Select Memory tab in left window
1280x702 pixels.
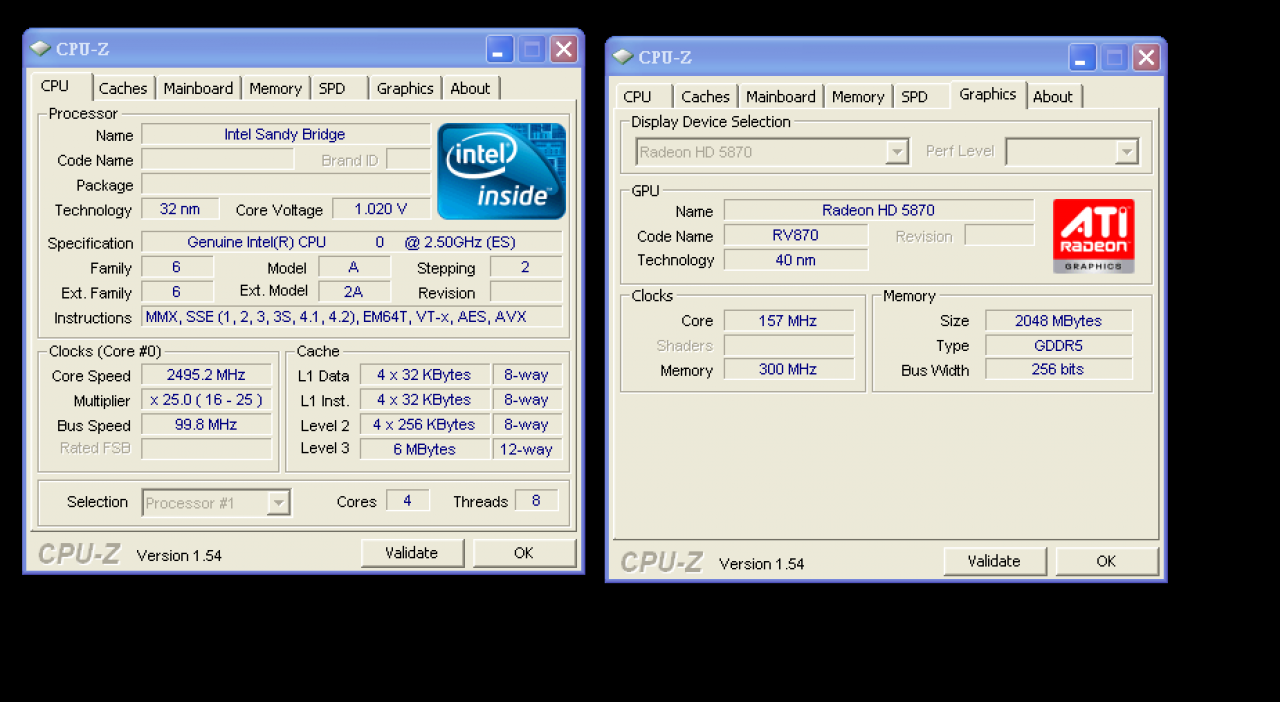(x=275, y=88)
